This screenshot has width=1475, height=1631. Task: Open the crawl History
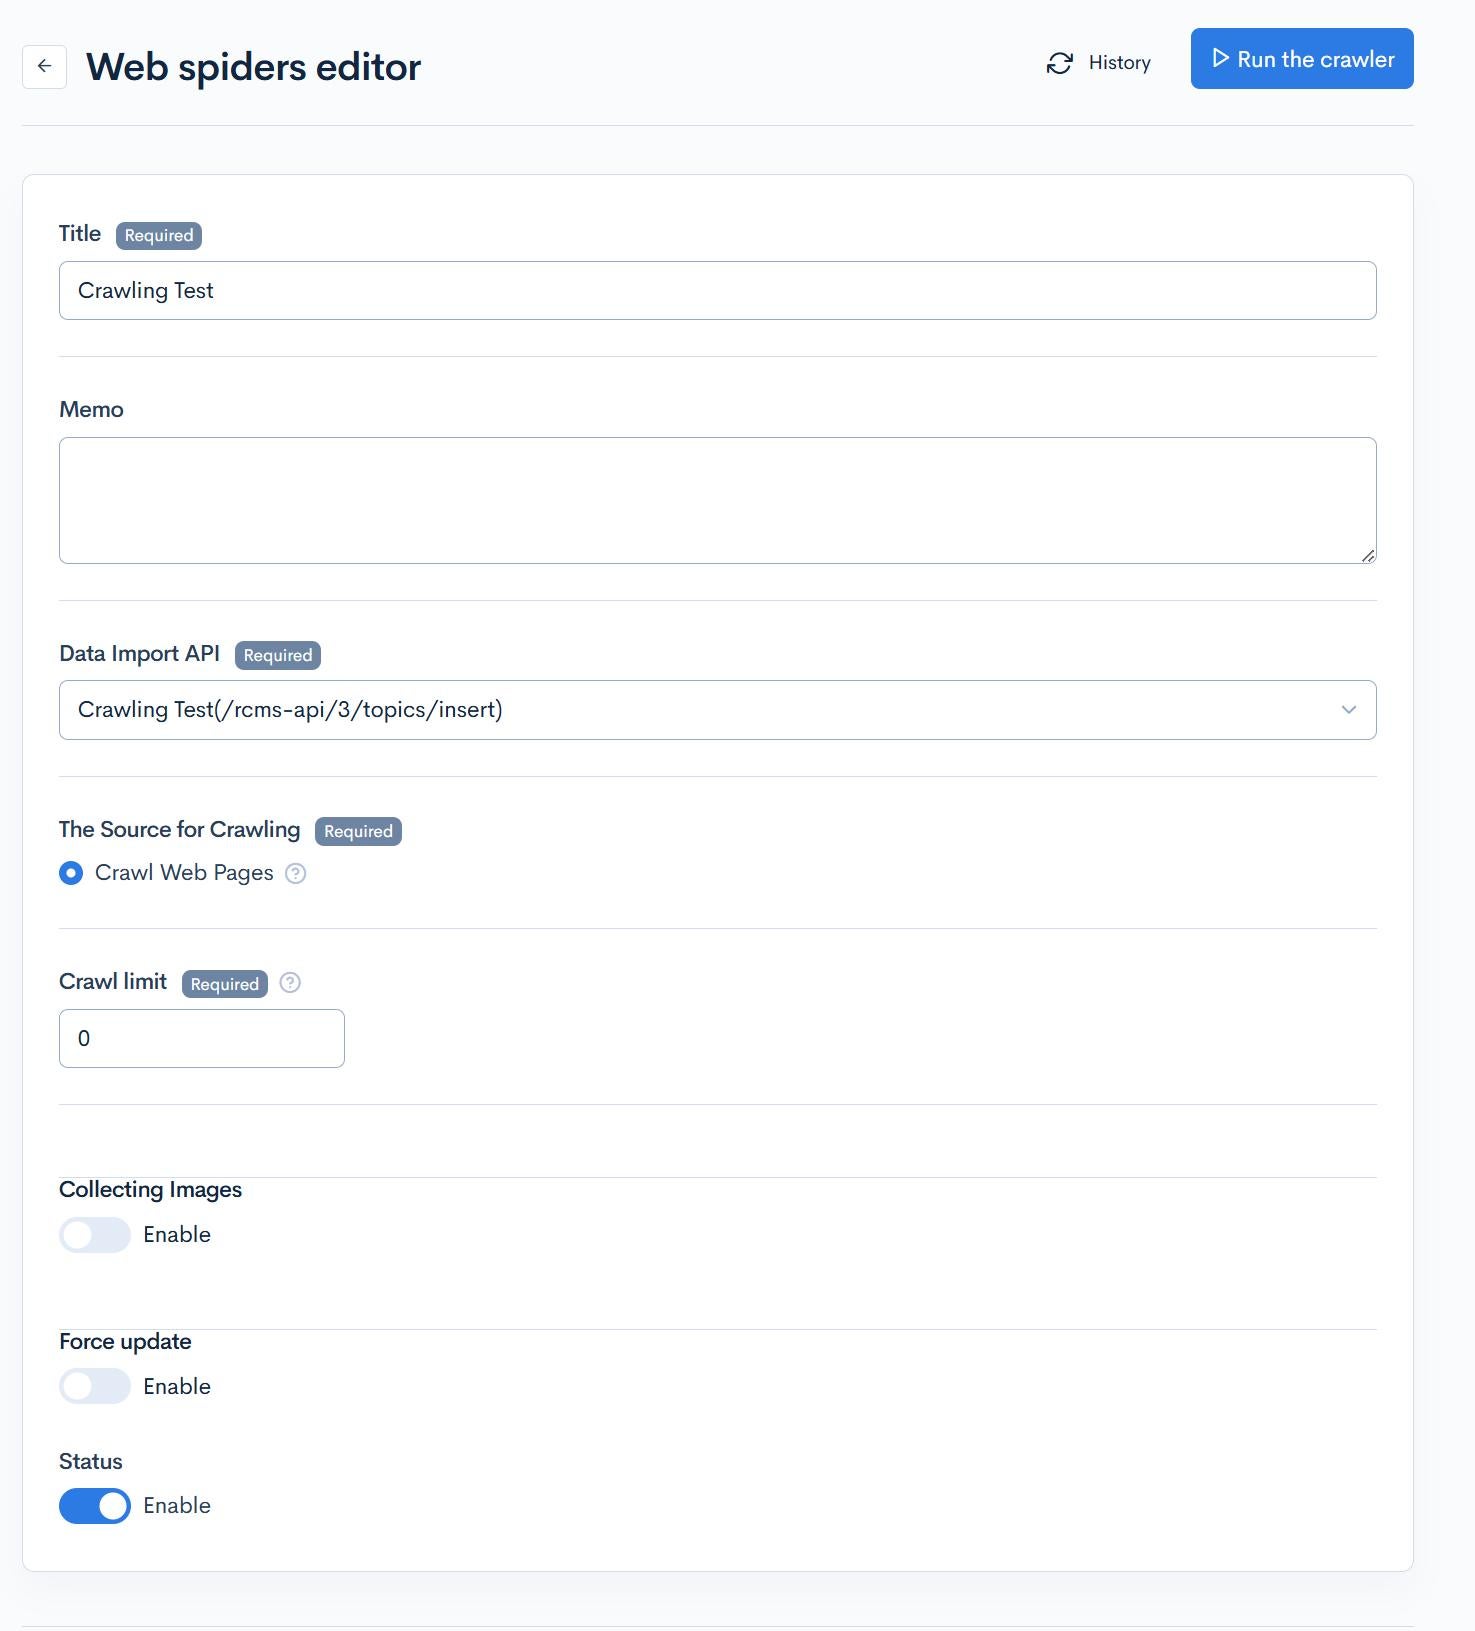pos(1119,63)
